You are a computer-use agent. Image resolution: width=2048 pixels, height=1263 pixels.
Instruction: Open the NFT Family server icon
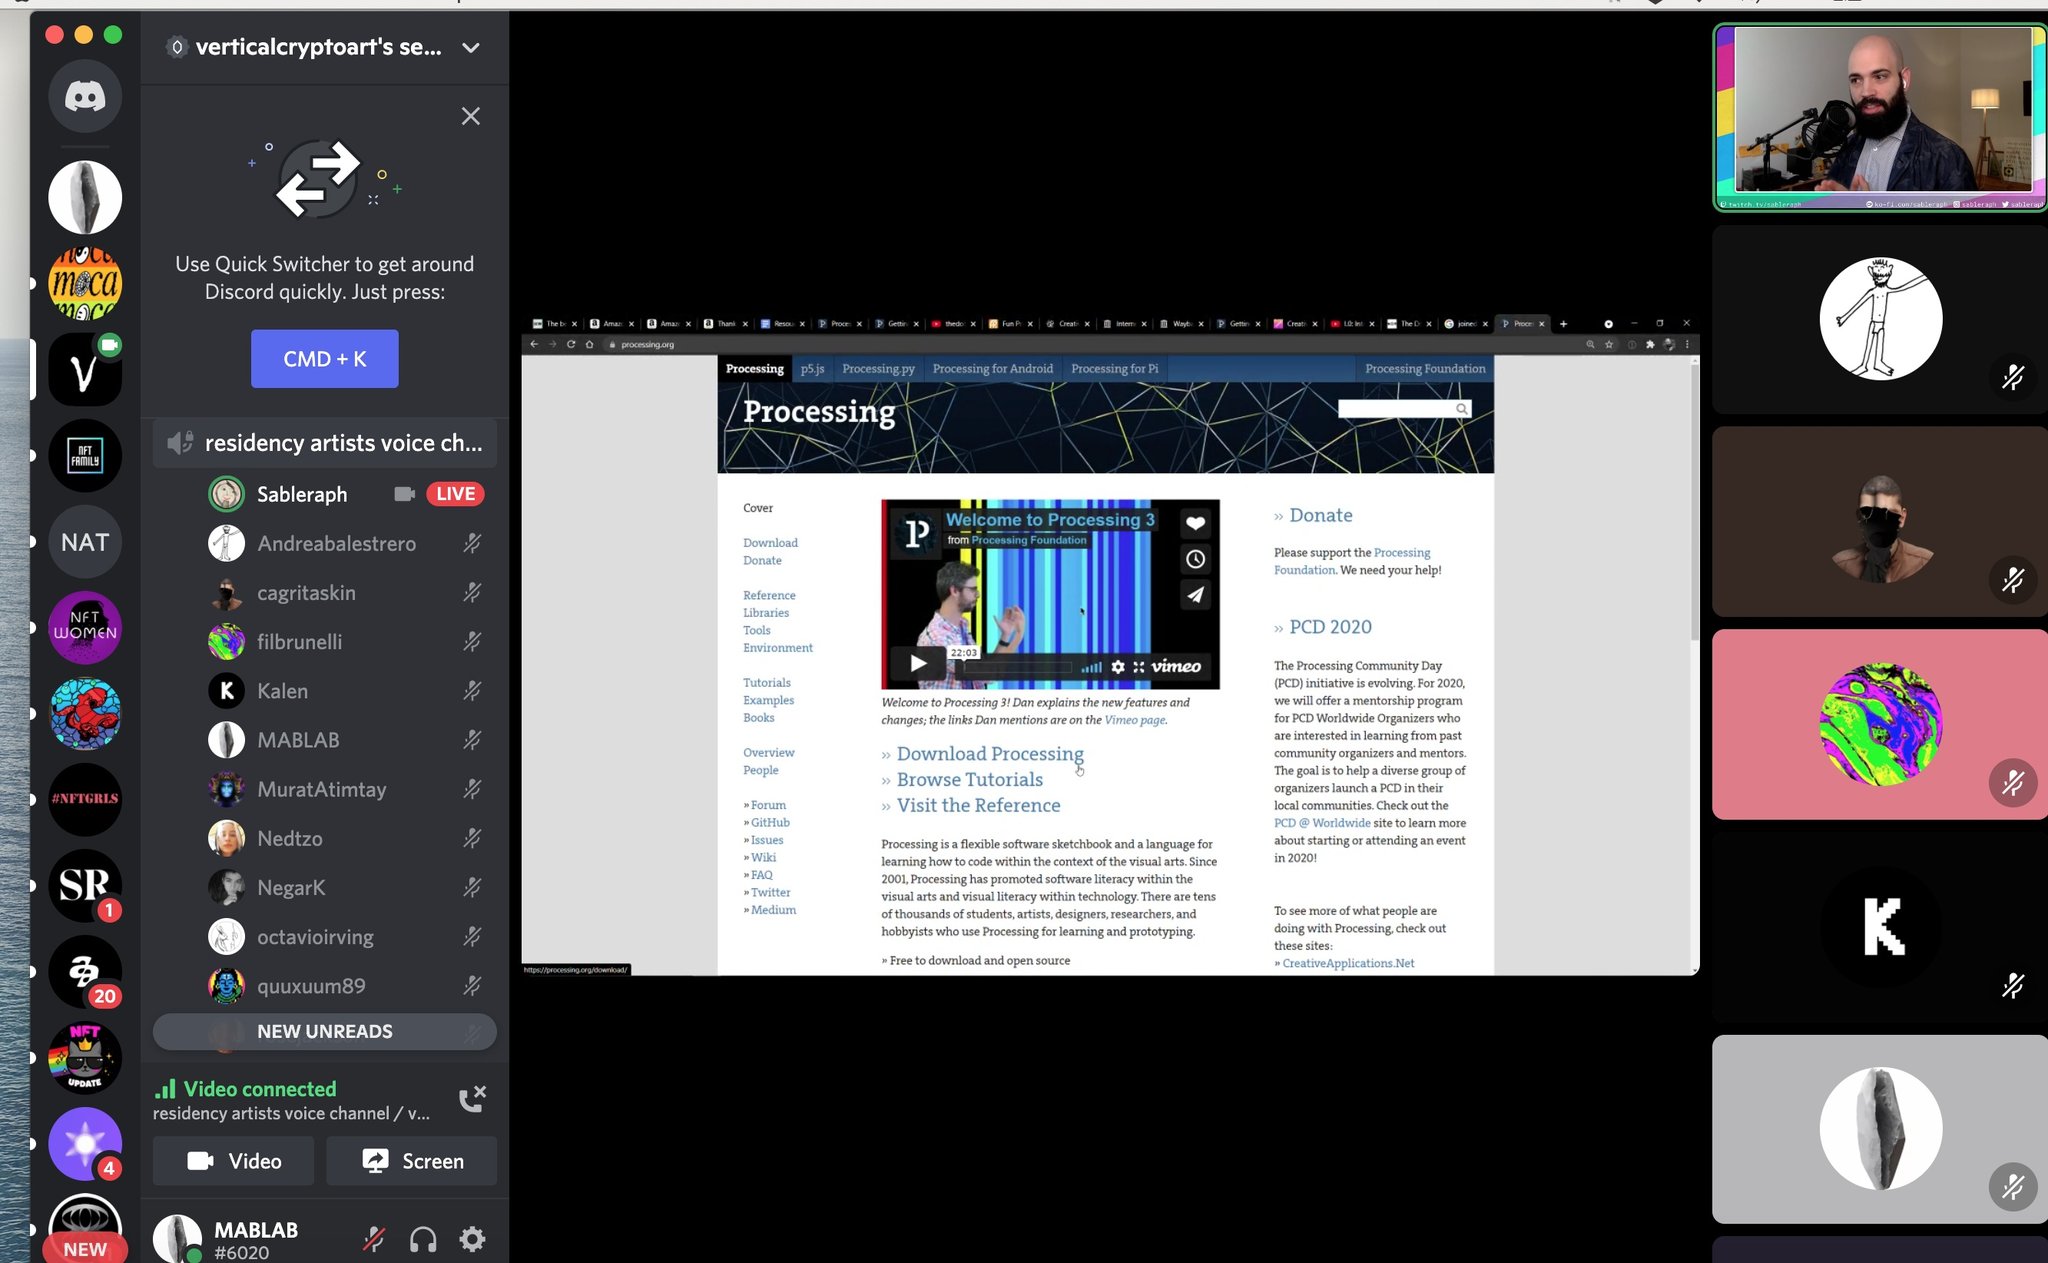[x=85, y=456]
